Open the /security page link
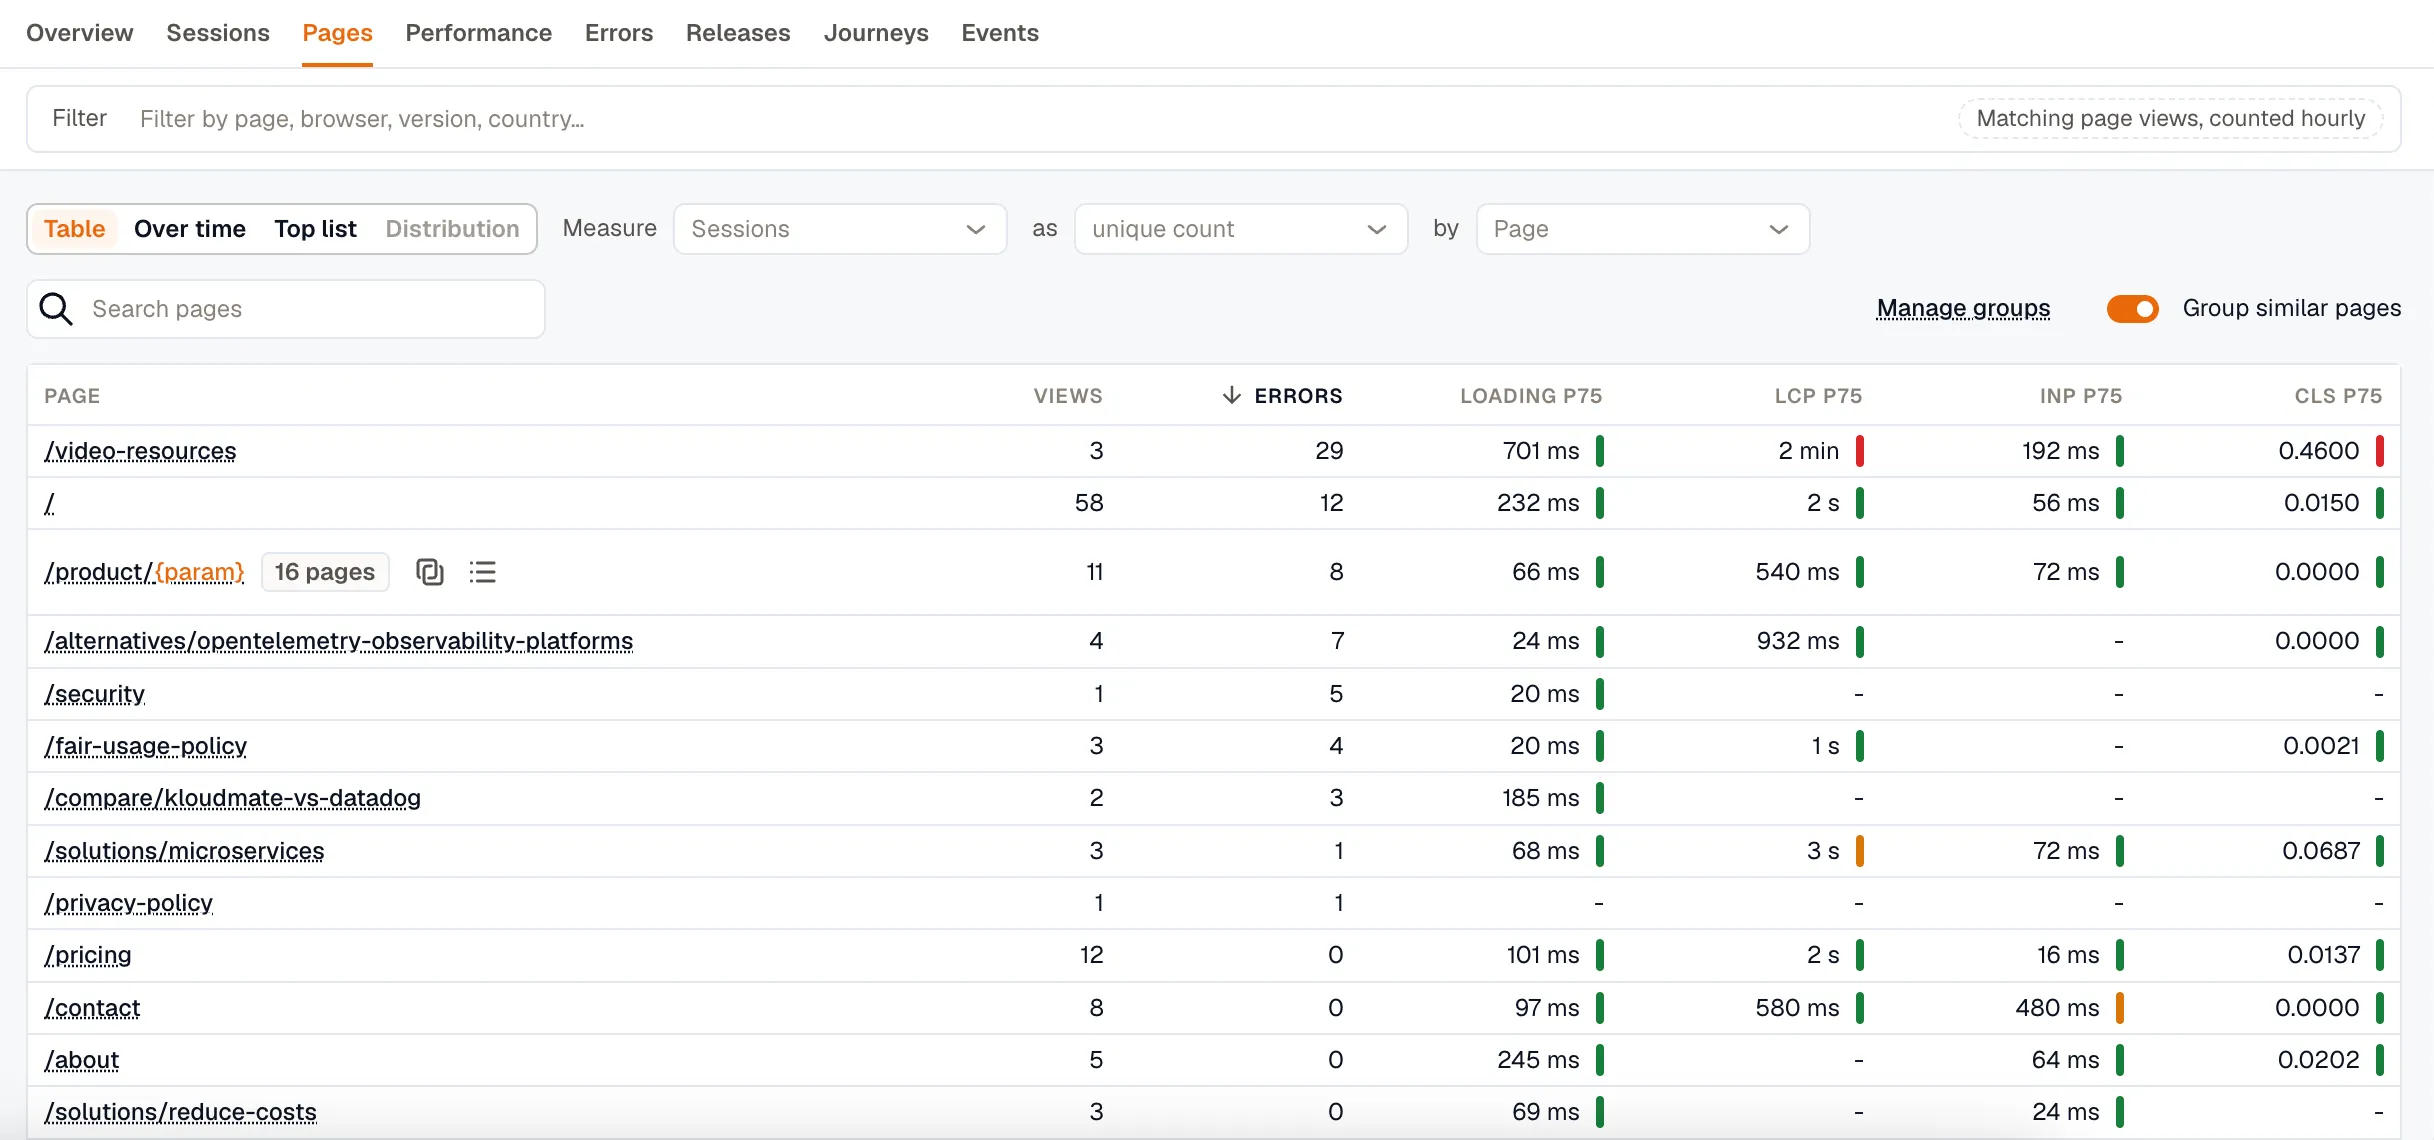This screenshot has width=2434, height=1140. 94,694
